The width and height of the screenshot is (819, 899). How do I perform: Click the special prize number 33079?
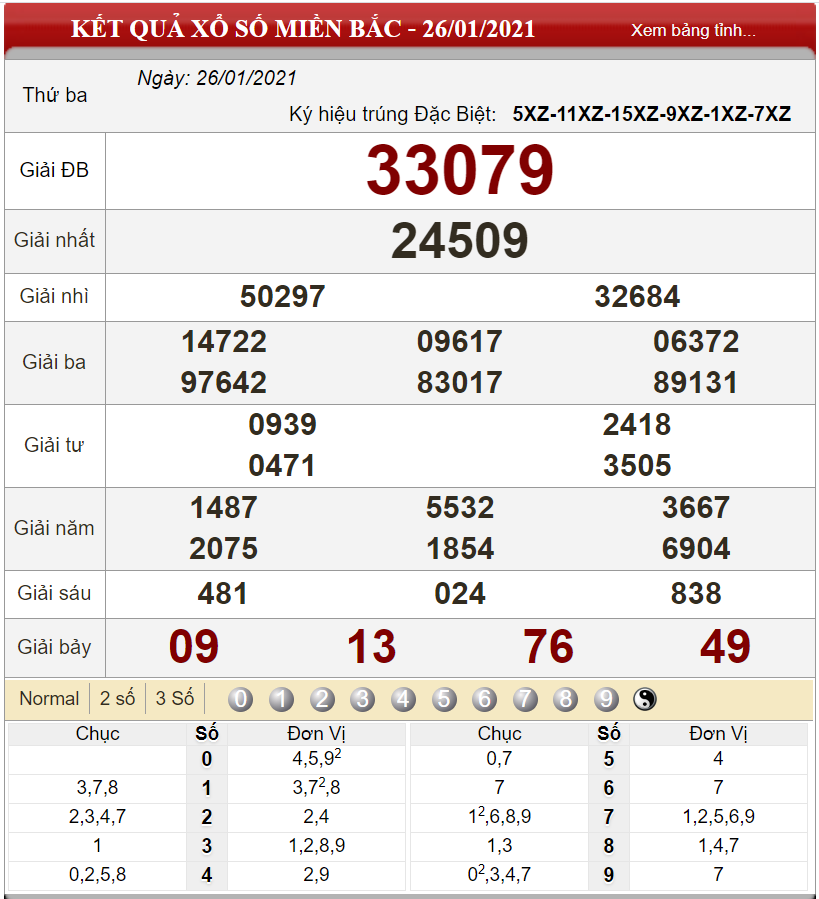(460, 170)
